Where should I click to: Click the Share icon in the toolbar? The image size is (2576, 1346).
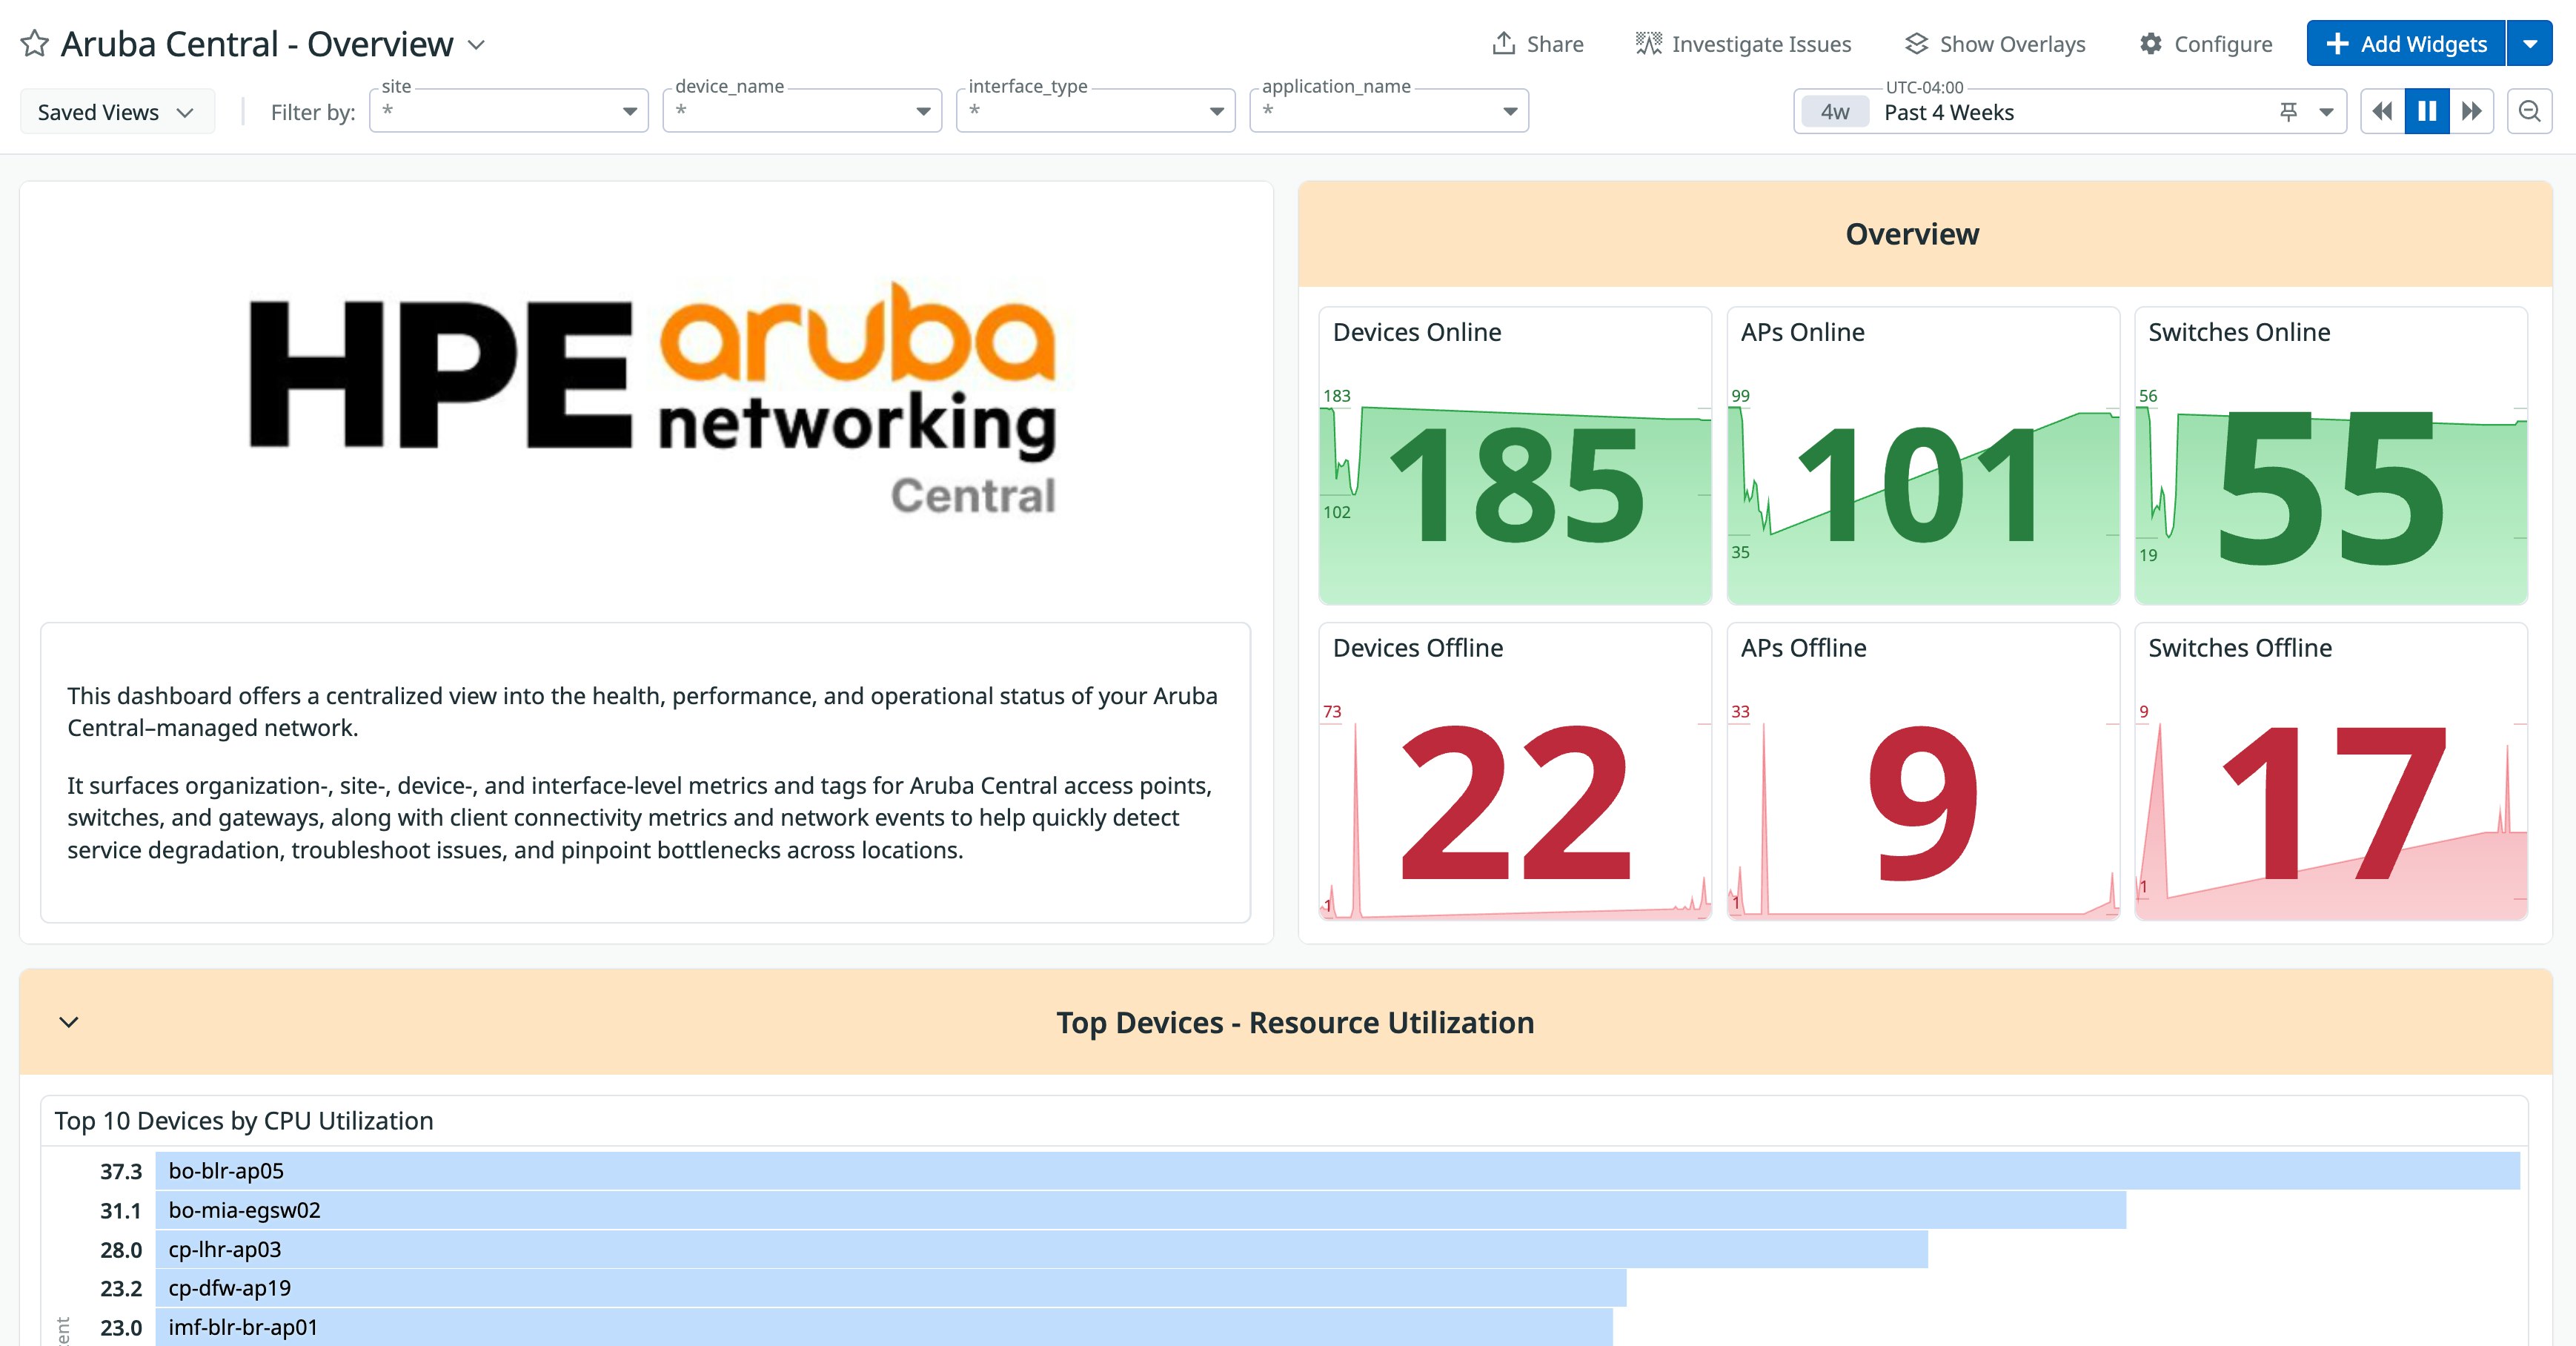click(1506, 43)
